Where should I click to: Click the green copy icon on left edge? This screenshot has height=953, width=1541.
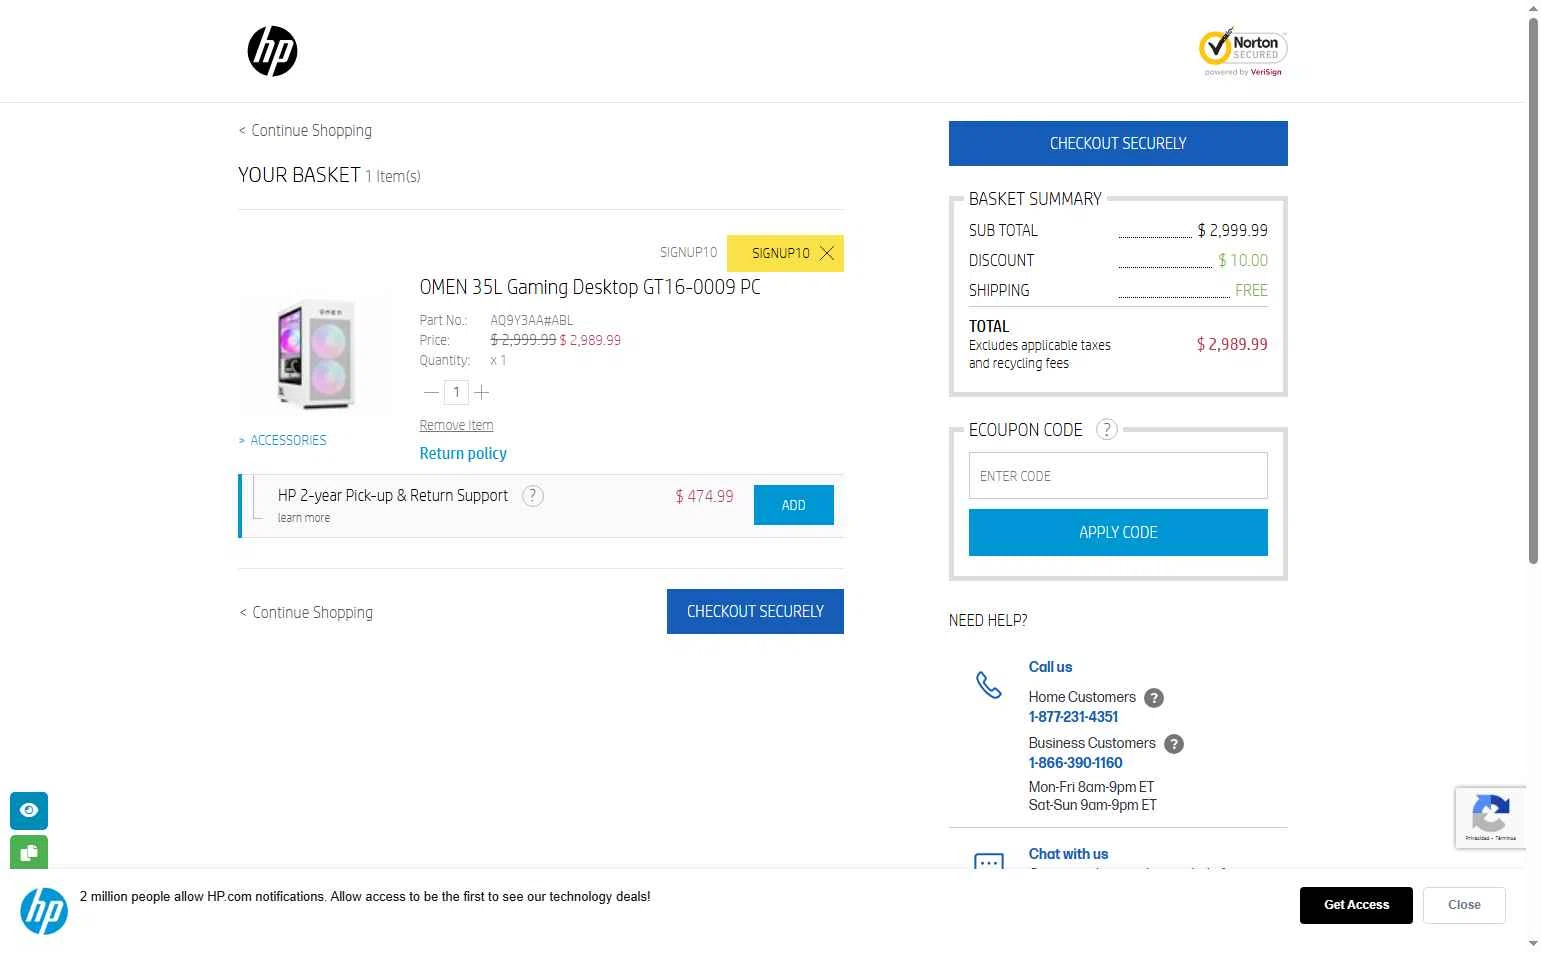pyautogui.click(x=29, y=852)
